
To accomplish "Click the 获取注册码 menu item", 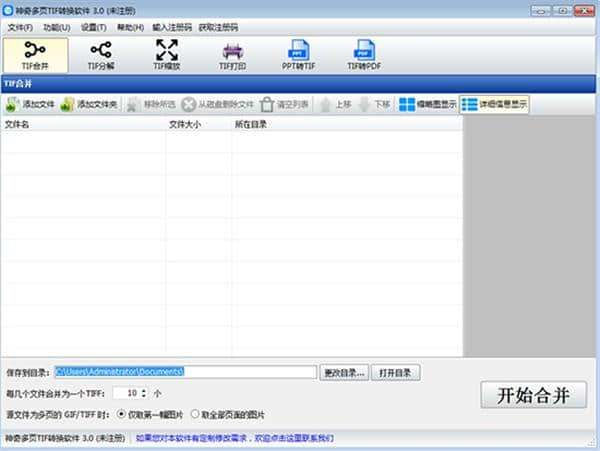I will [x=222, y=27].
